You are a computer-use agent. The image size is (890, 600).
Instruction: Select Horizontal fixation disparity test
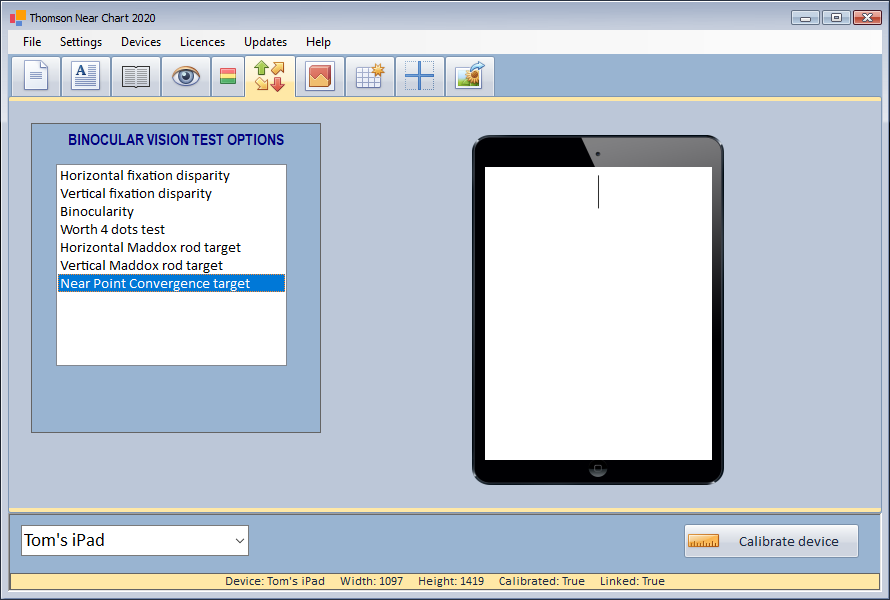pos(145,176)
